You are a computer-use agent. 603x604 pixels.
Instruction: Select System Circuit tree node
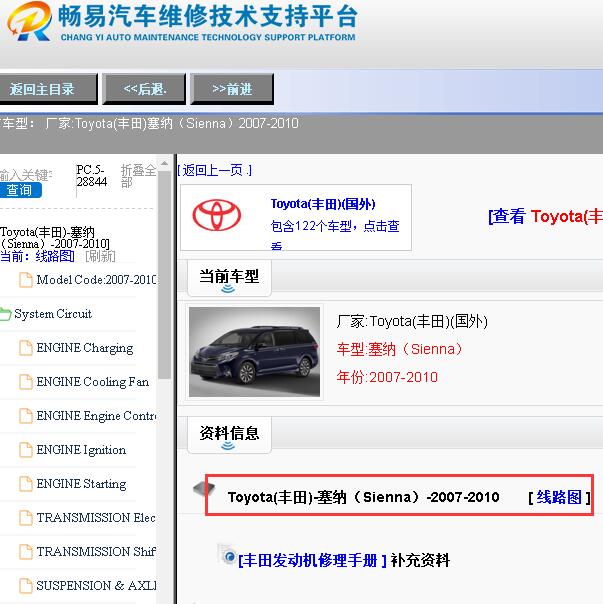[x=53, y=314]
